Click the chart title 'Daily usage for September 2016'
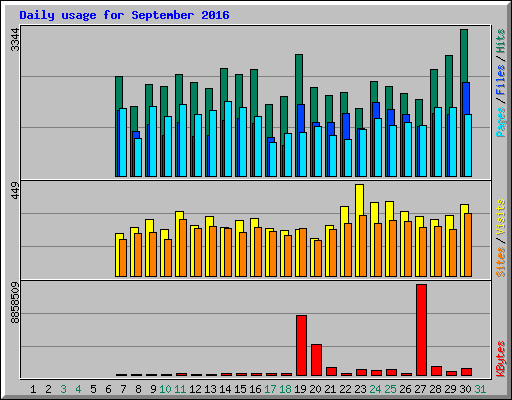The height and width of the screenshot is (400, 512). pos(124,15)
